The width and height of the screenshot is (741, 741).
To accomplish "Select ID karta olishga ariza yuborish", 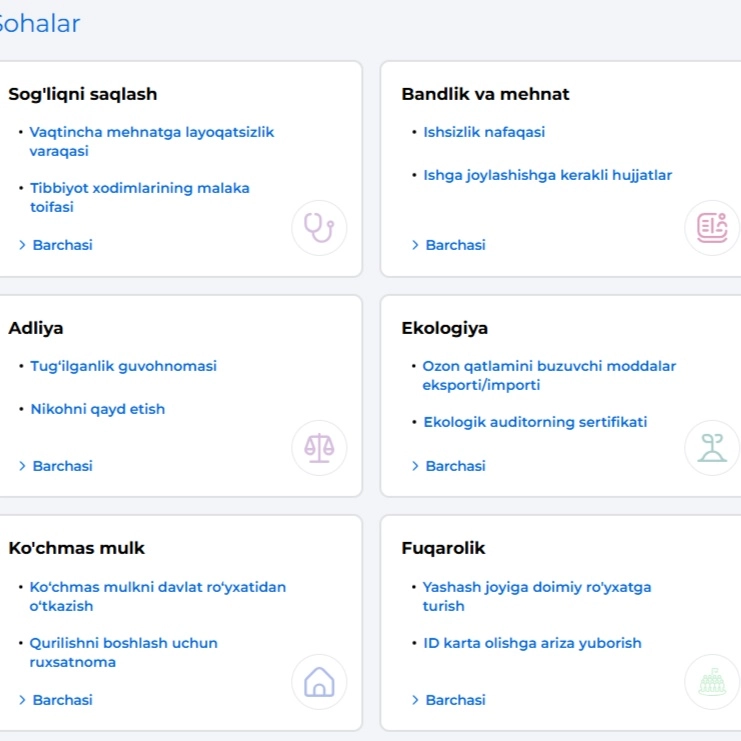I will click(x=532, y=643).
